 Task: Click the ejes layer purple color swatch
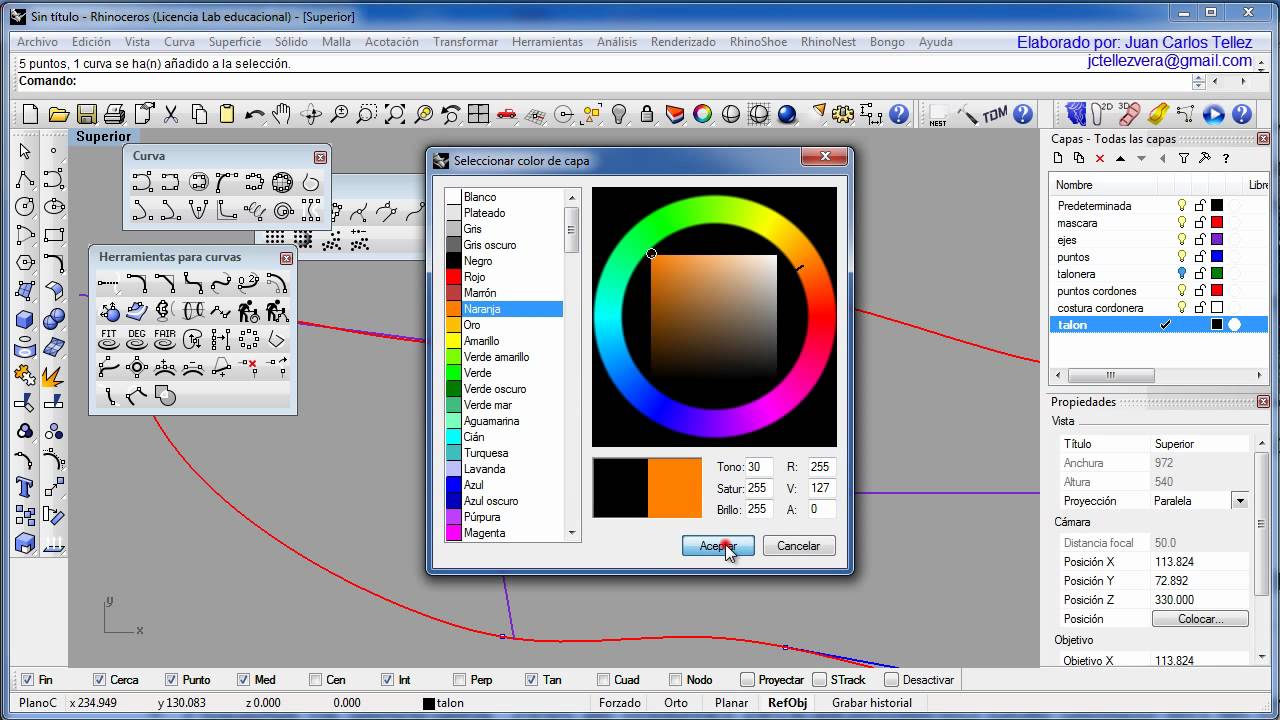click(x=1217, y=239)
